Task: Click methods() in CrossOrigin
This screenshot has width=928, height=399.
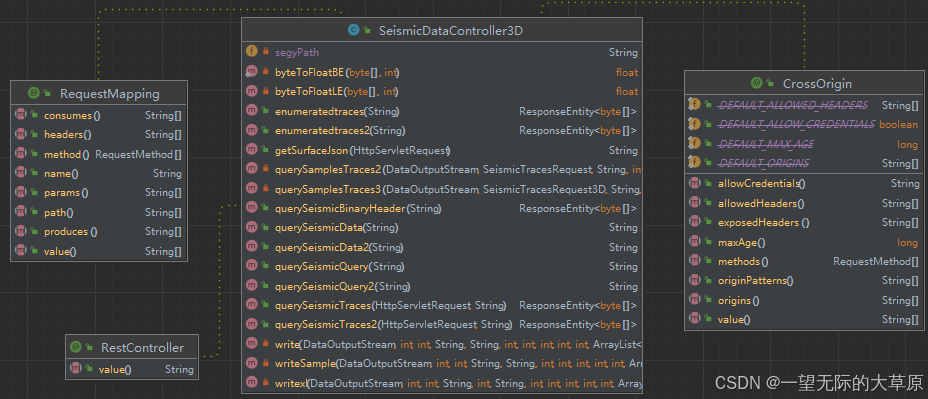Action: 803,261
